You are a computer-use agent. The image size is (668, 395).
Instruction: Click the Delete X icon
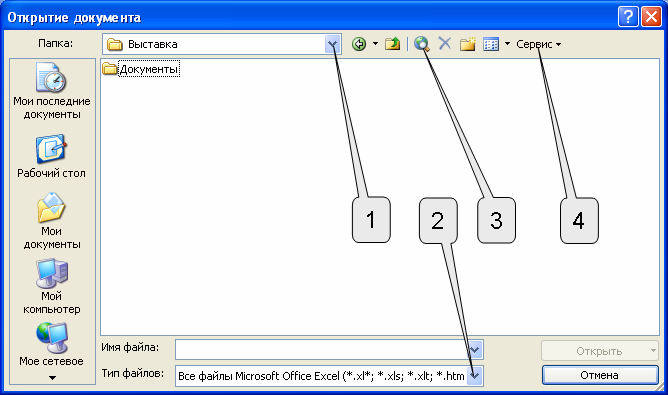click(445, 43)
